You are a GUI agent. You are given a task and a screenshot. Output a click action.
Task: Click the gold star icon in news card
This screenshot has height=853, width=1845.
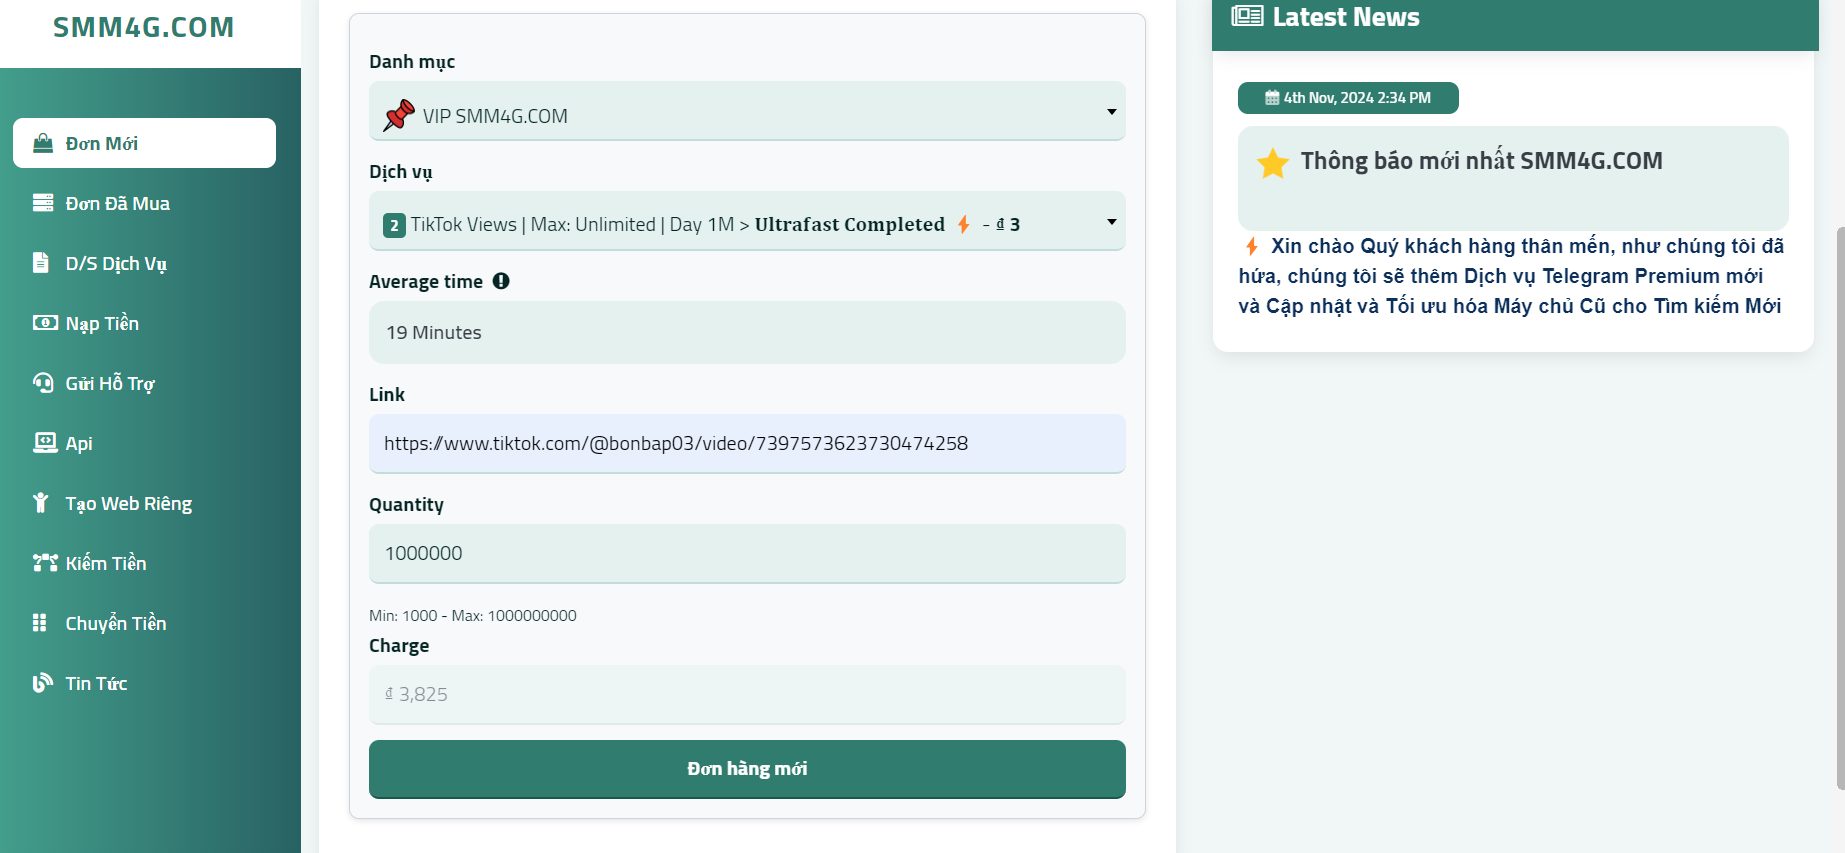coord(1273,163)
